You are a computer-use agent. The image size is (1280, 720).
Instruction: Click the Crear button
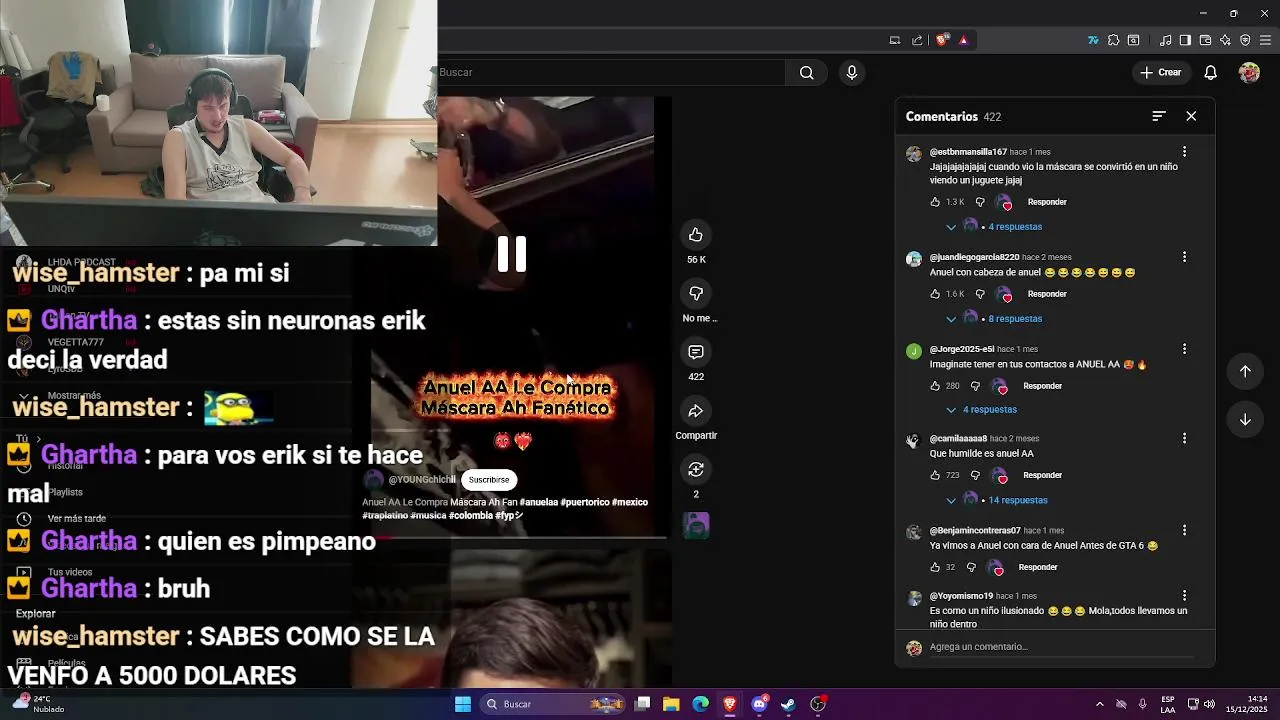click(x=1161, y=72)
